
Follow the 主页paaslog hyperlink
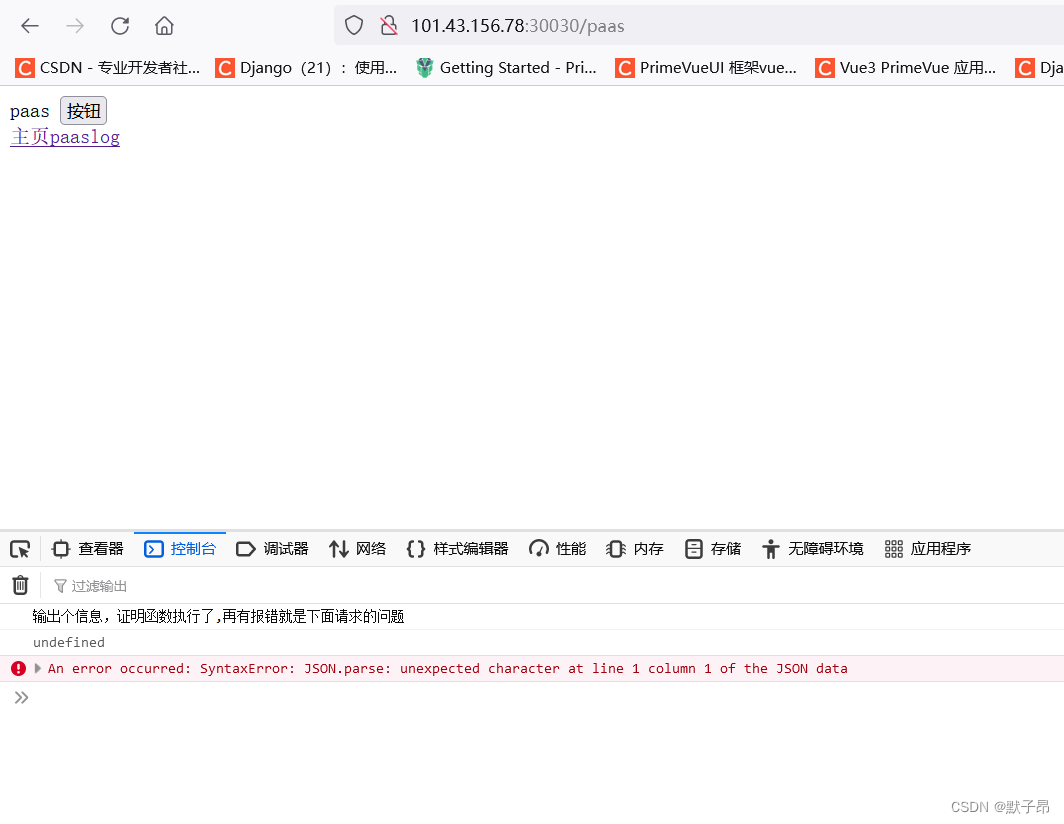(64, 137)
